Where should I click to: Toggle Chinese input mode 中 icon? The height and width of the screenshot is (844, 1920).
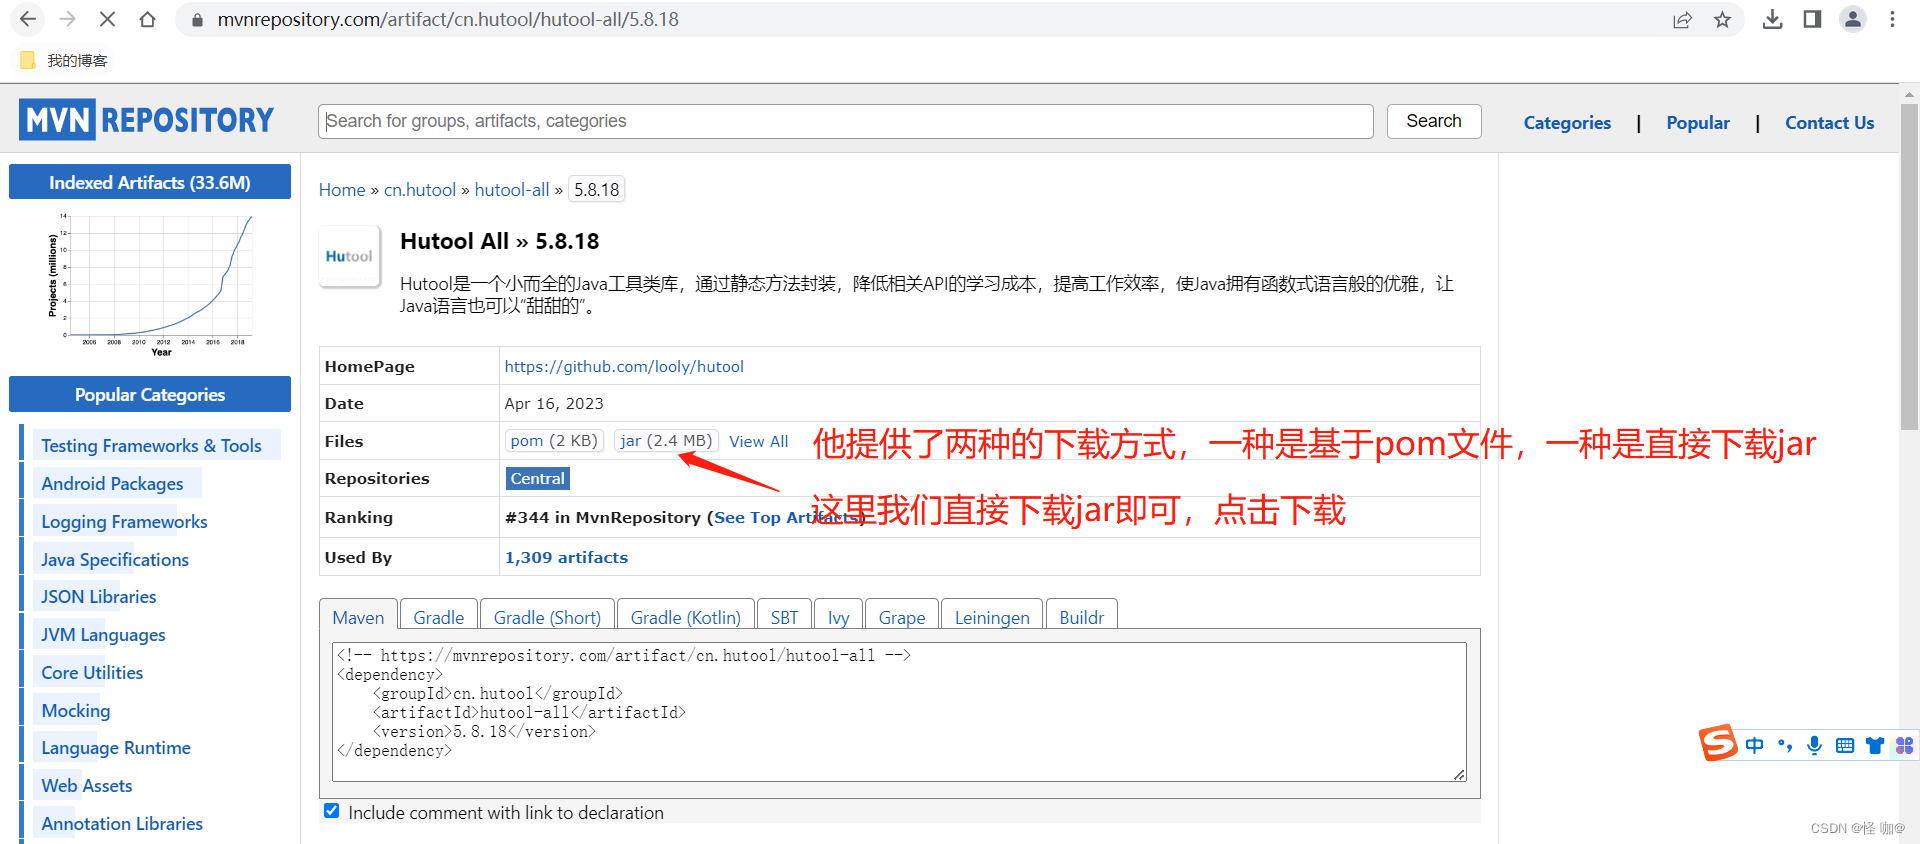pos(1754,745)
